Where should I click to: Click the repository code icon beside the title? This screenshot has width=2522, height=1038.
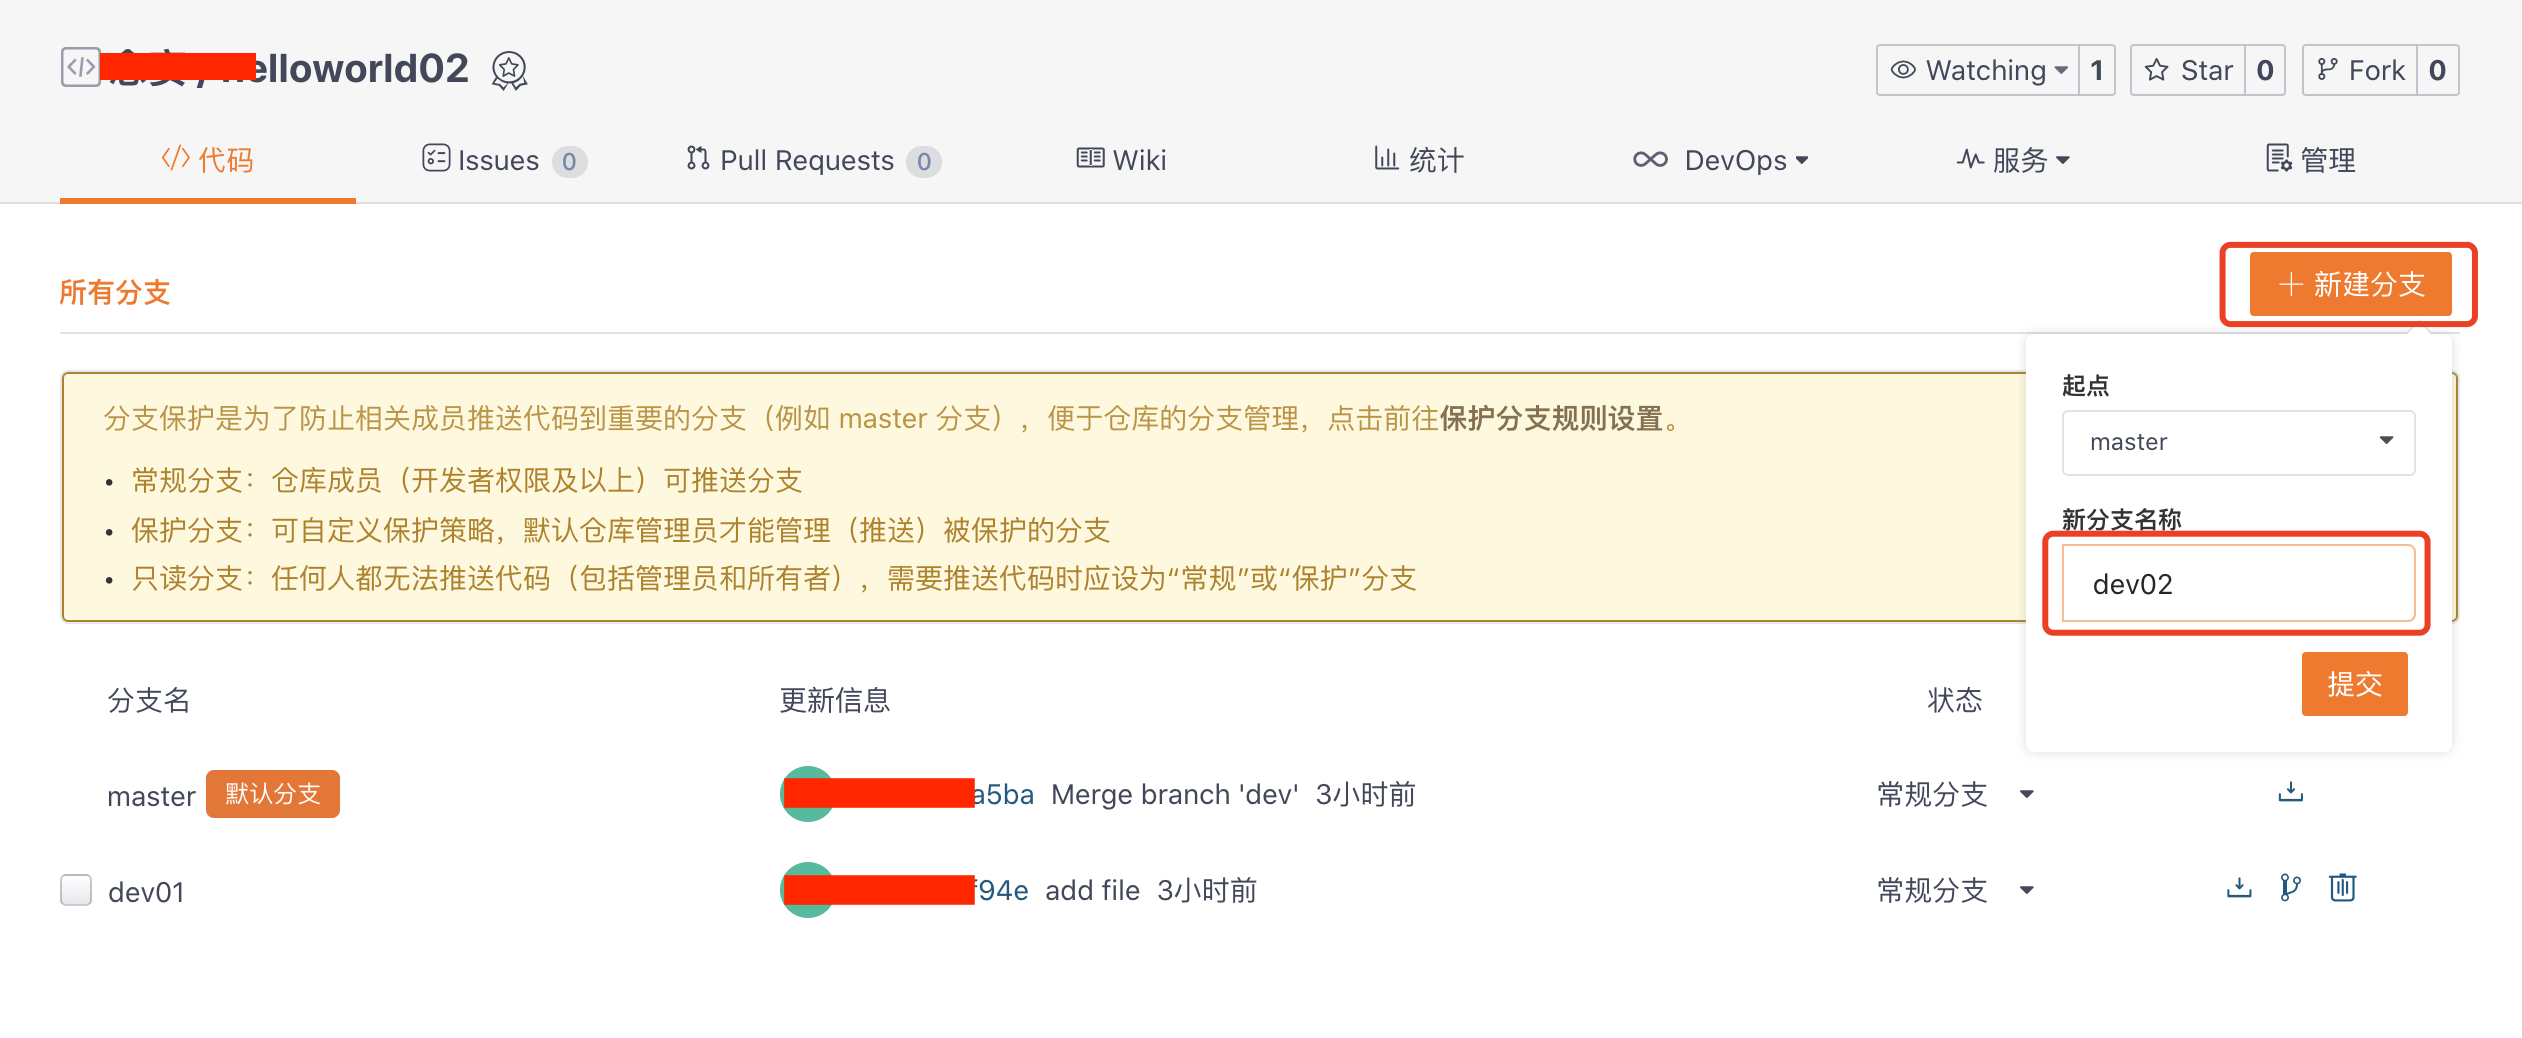80,68
